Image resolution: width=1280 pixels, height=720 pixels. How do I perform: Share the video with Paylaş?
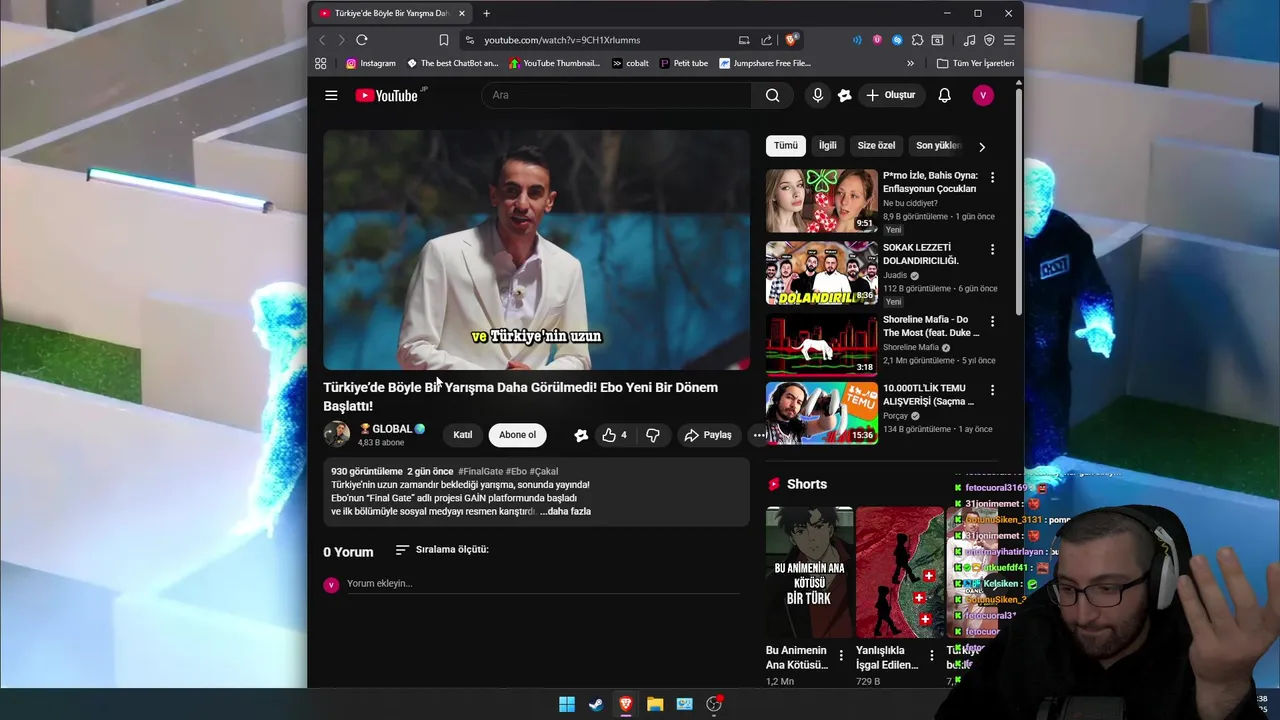click(708, 435)
